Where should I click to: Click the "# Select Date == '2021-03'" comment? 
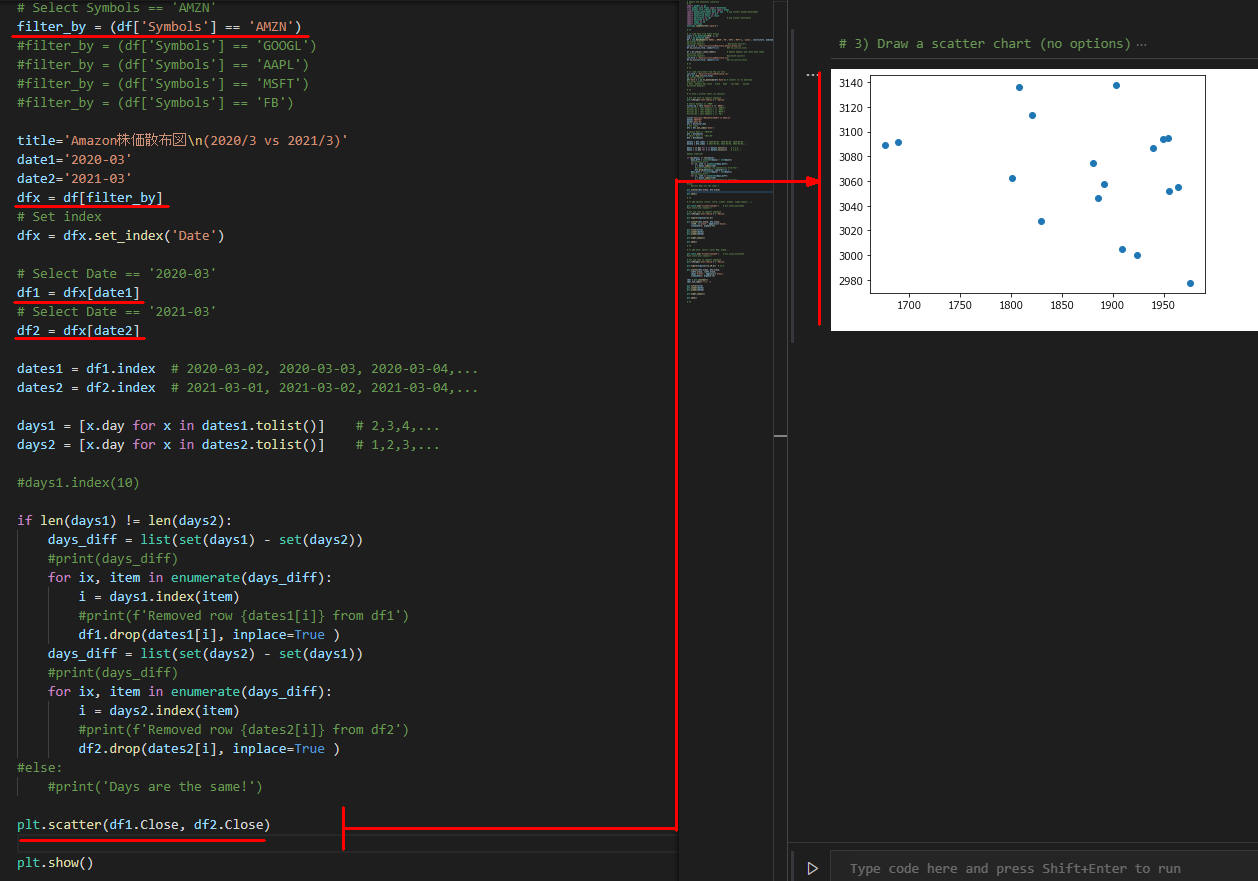[116, 311]
